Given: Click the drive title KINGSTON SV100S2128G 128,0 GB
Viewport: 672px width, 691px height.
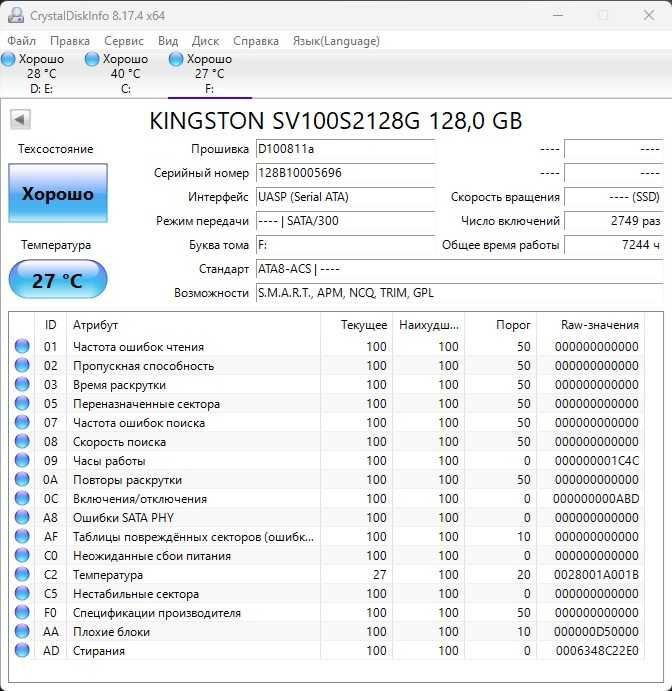Looking at the screenshot, I should click(336, 121).
